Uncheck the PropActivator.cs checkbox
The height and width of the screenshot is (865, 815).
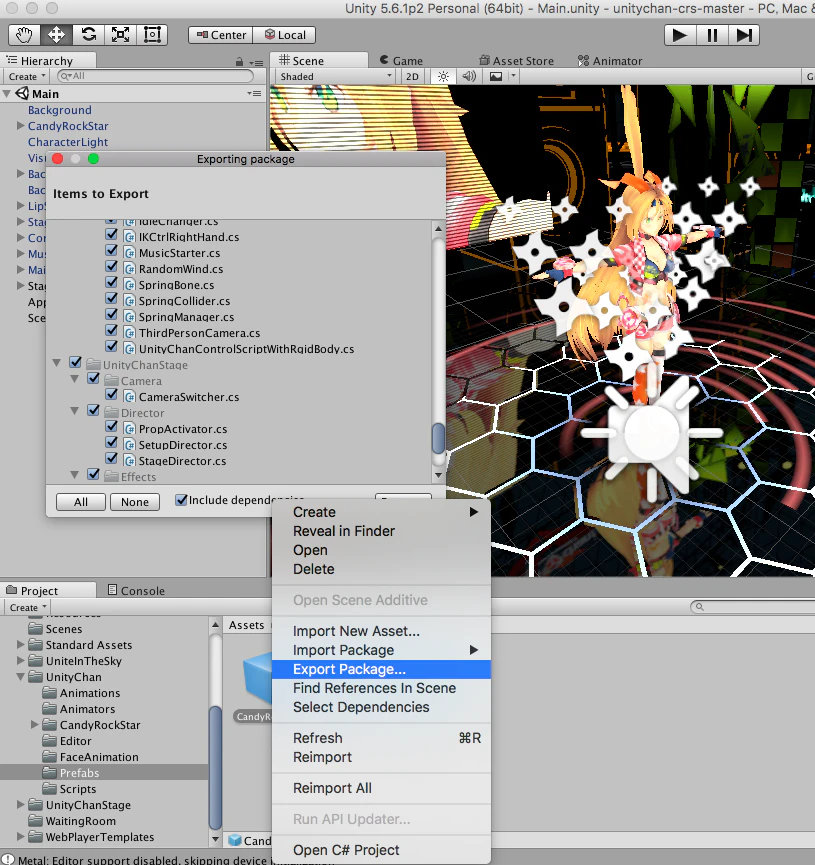(x=111, y=426)
